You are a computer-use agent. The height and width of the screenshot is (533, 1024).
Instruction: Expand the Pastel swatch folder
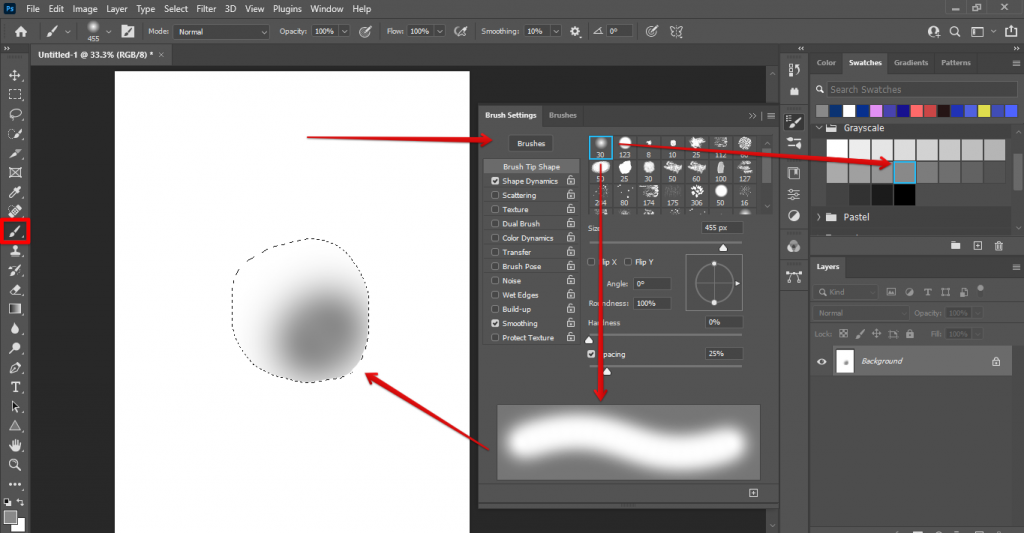point(820,217)
